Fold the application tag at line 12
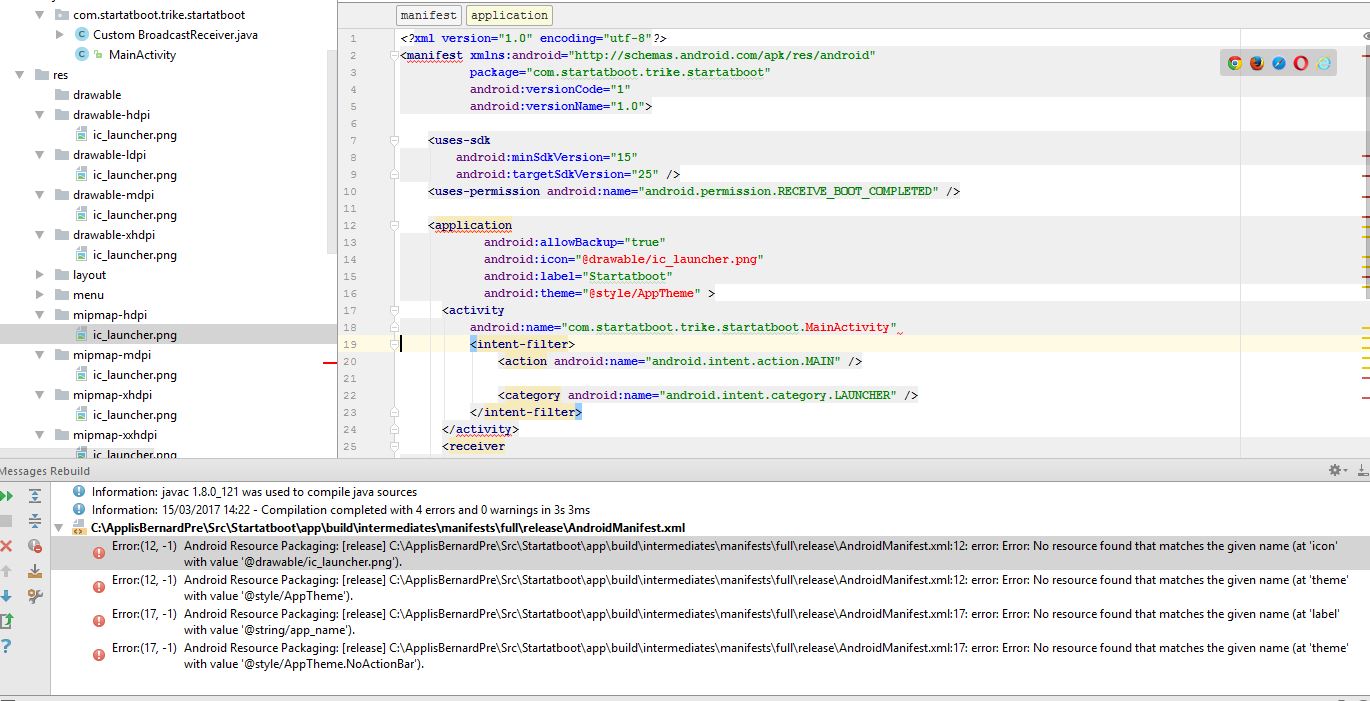 [x=395, y=225]
